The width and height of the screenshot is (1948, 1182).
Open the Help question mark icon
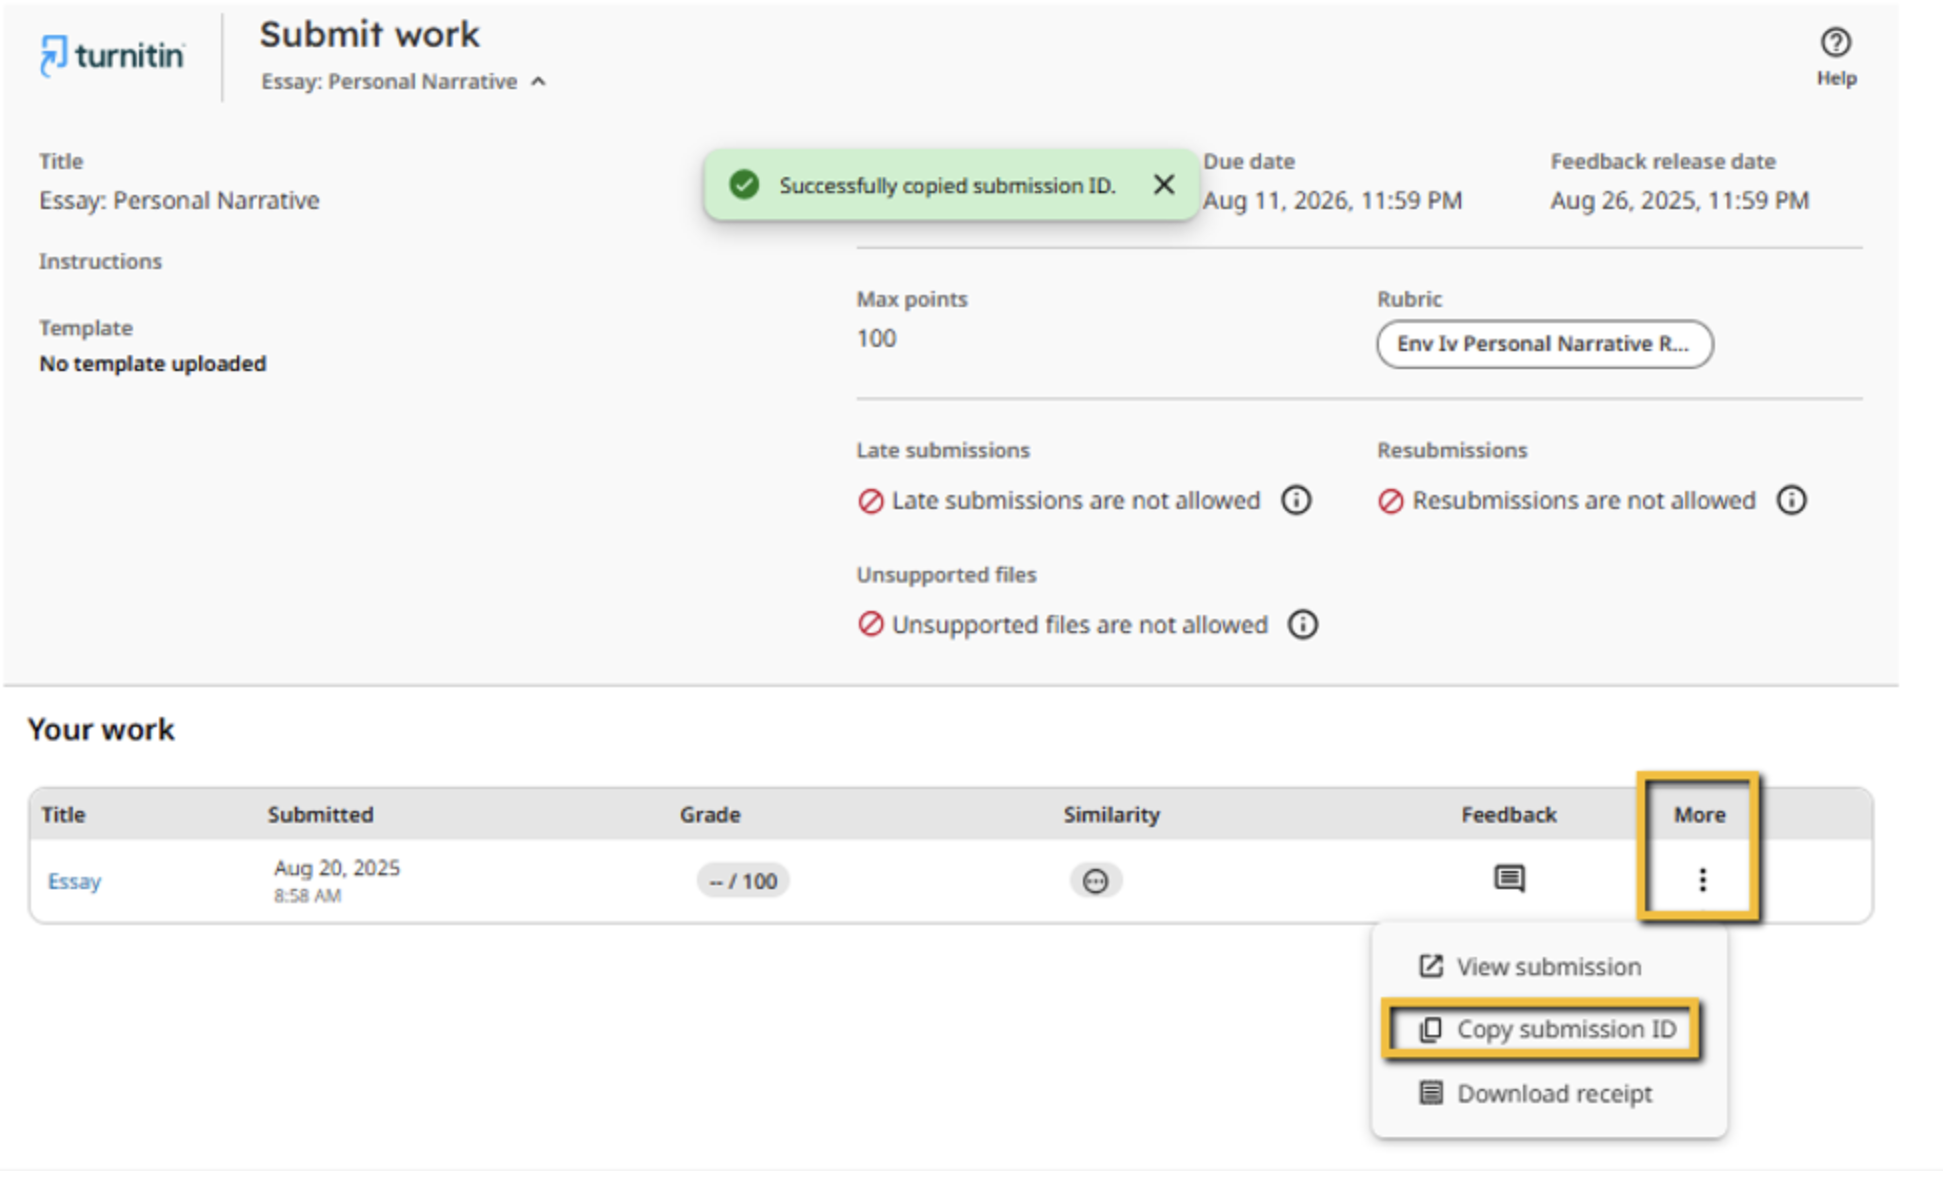click(1835, 43)
